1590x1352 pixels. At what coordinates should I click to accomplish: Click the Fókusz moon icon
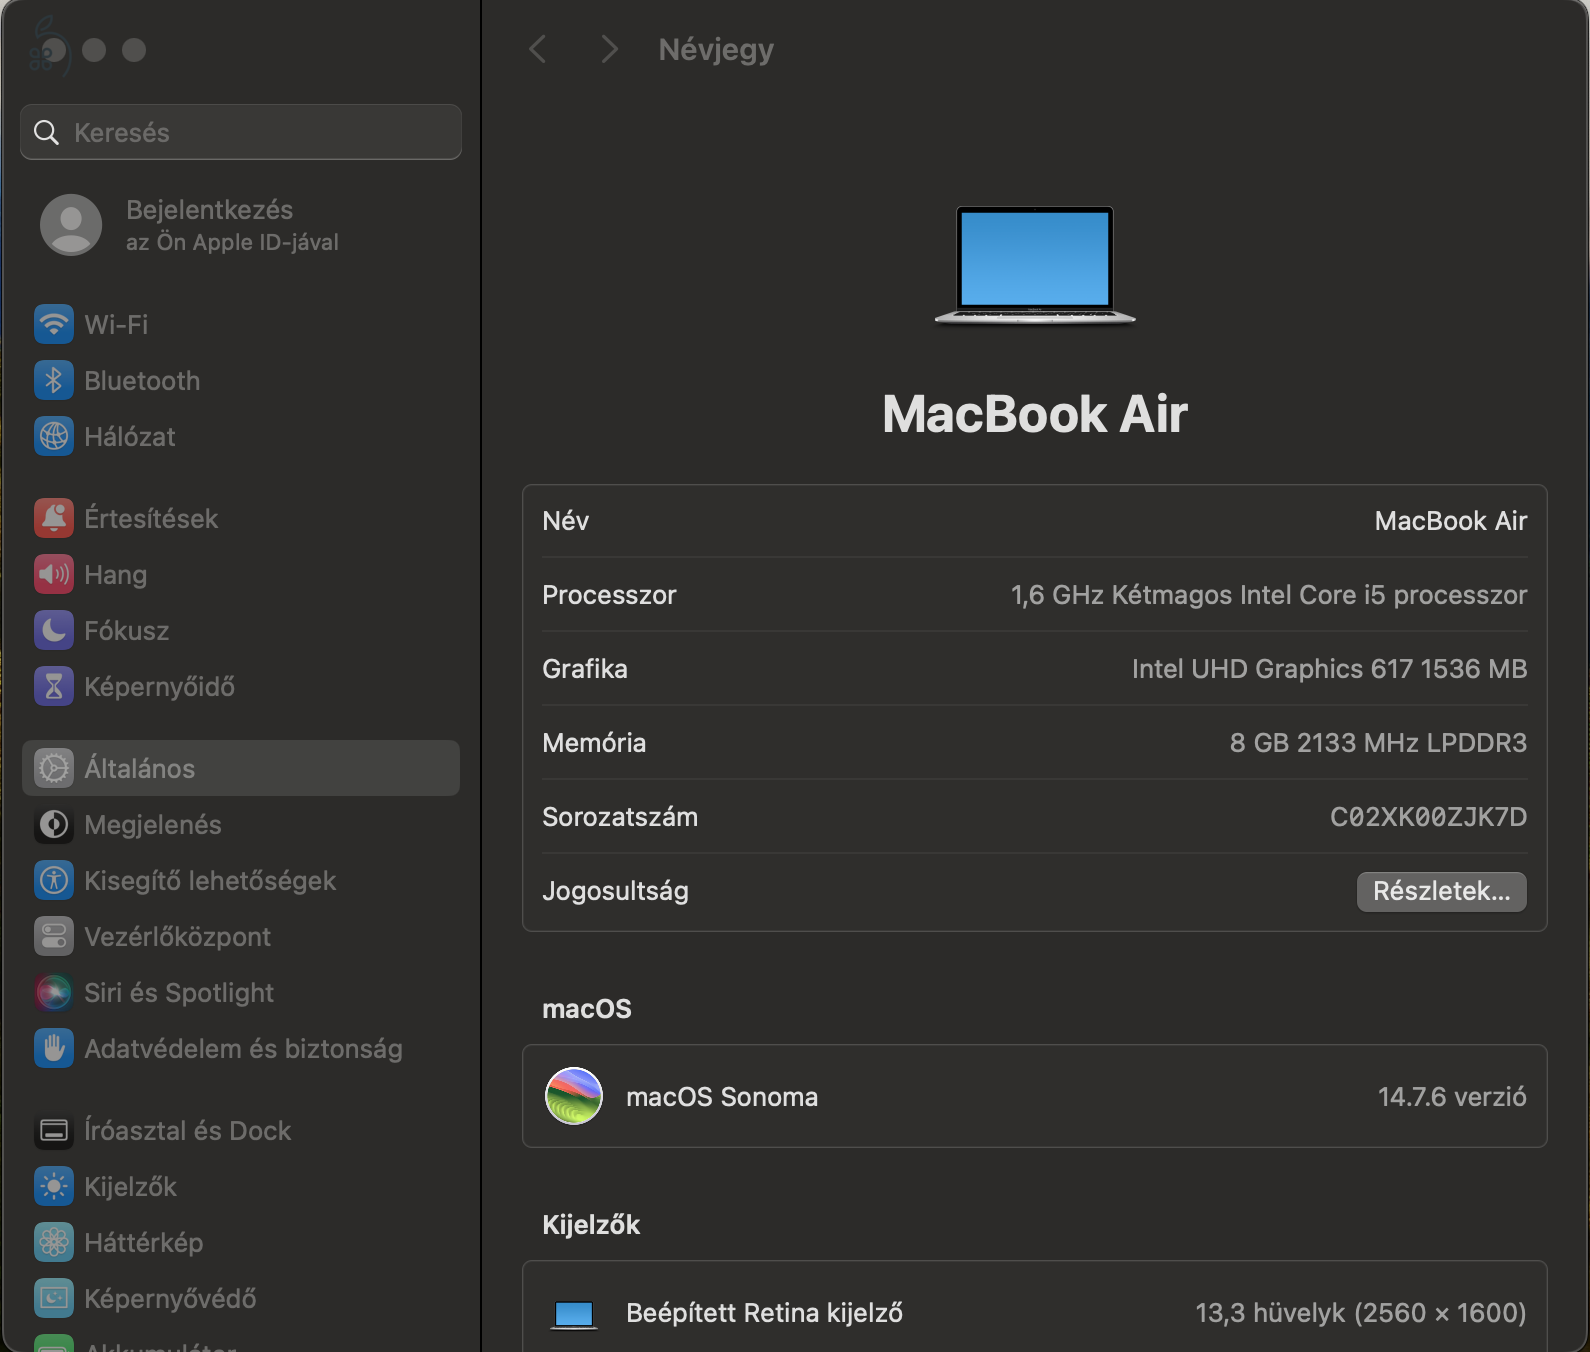[x=54, y=630]
